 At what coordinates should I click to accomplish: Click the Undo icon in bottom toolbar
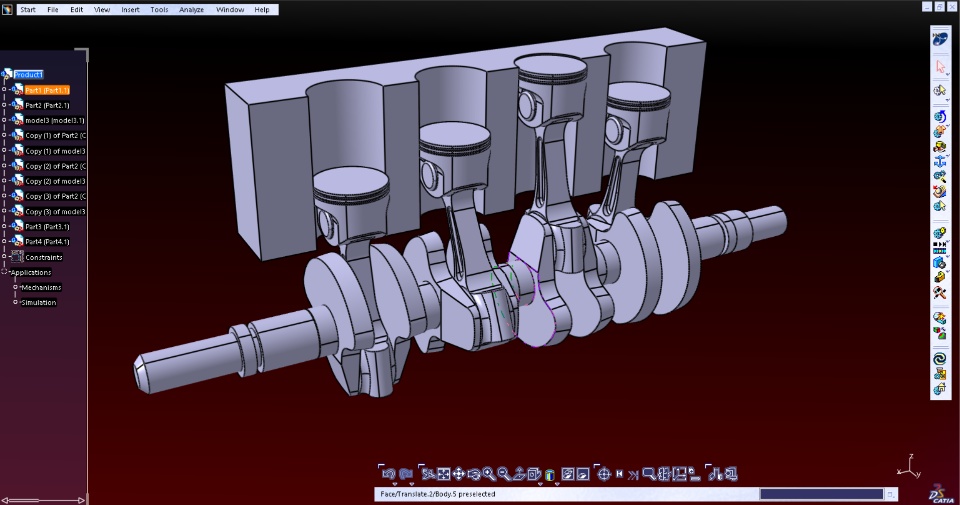coord(389,474)
